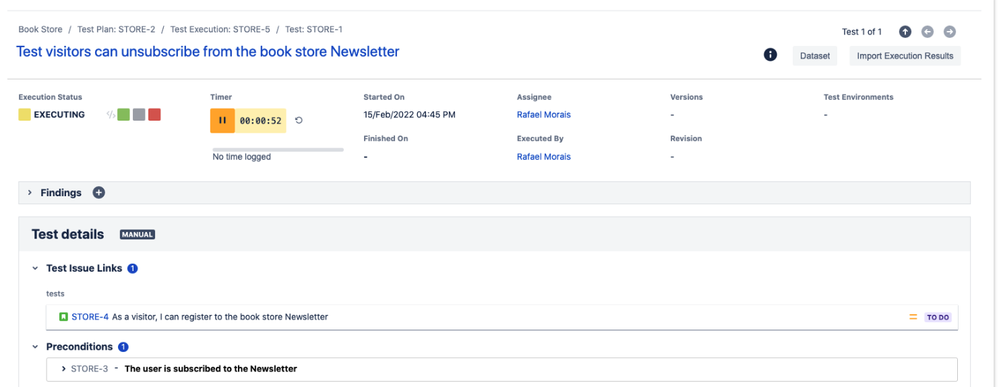
Task: Click the STORE-4 story type icon
Action: coord(63,316)
